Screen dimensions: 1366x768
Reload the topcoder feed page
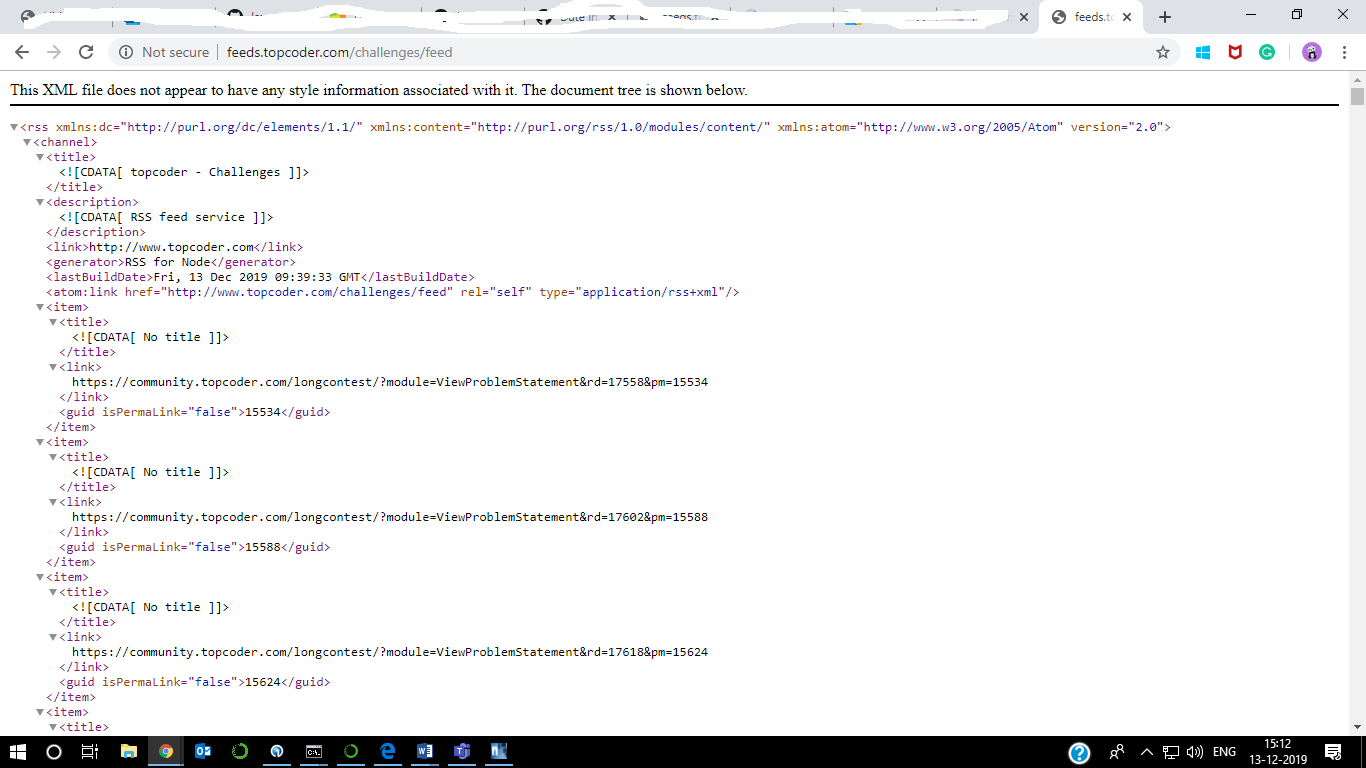point(86,52)
